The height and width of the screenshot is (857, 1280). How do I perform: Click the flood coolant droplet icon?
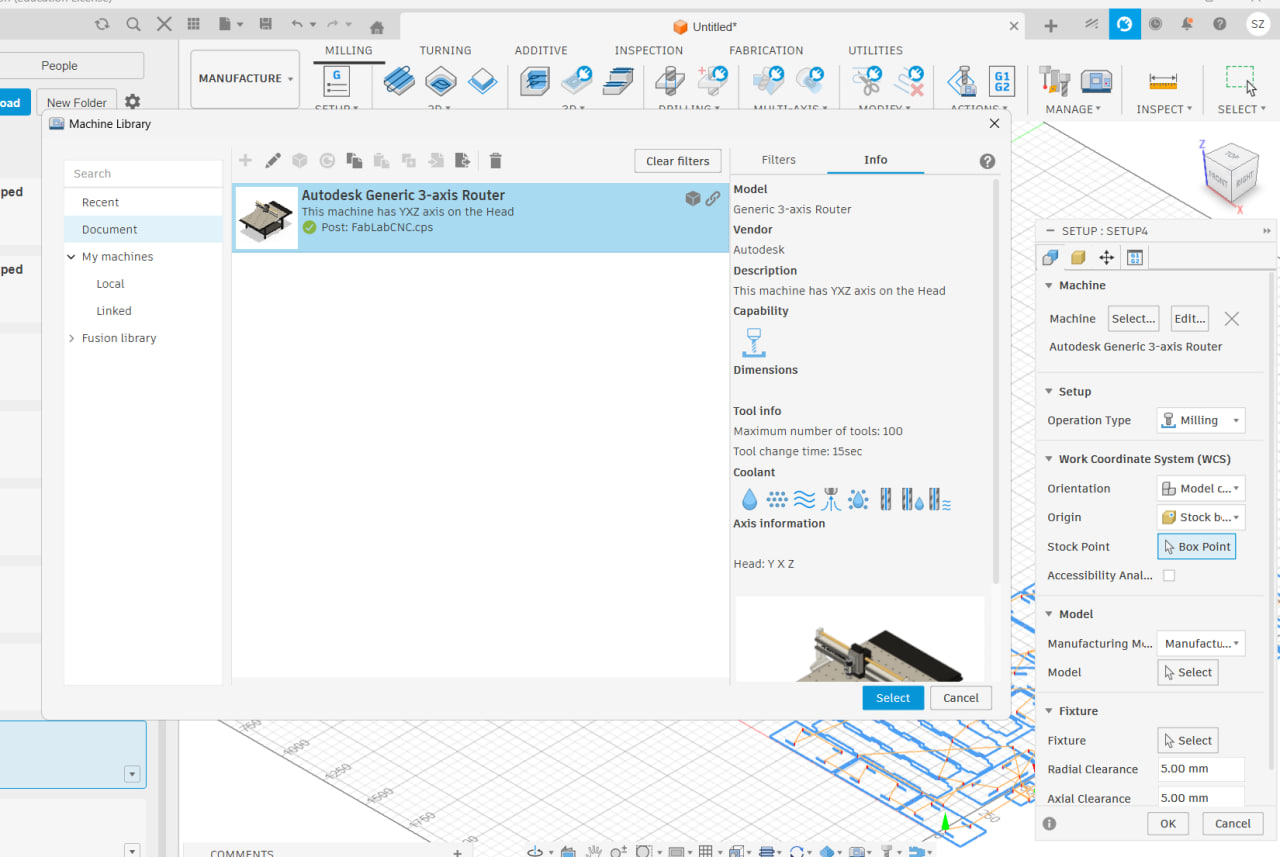pos(749,499)
